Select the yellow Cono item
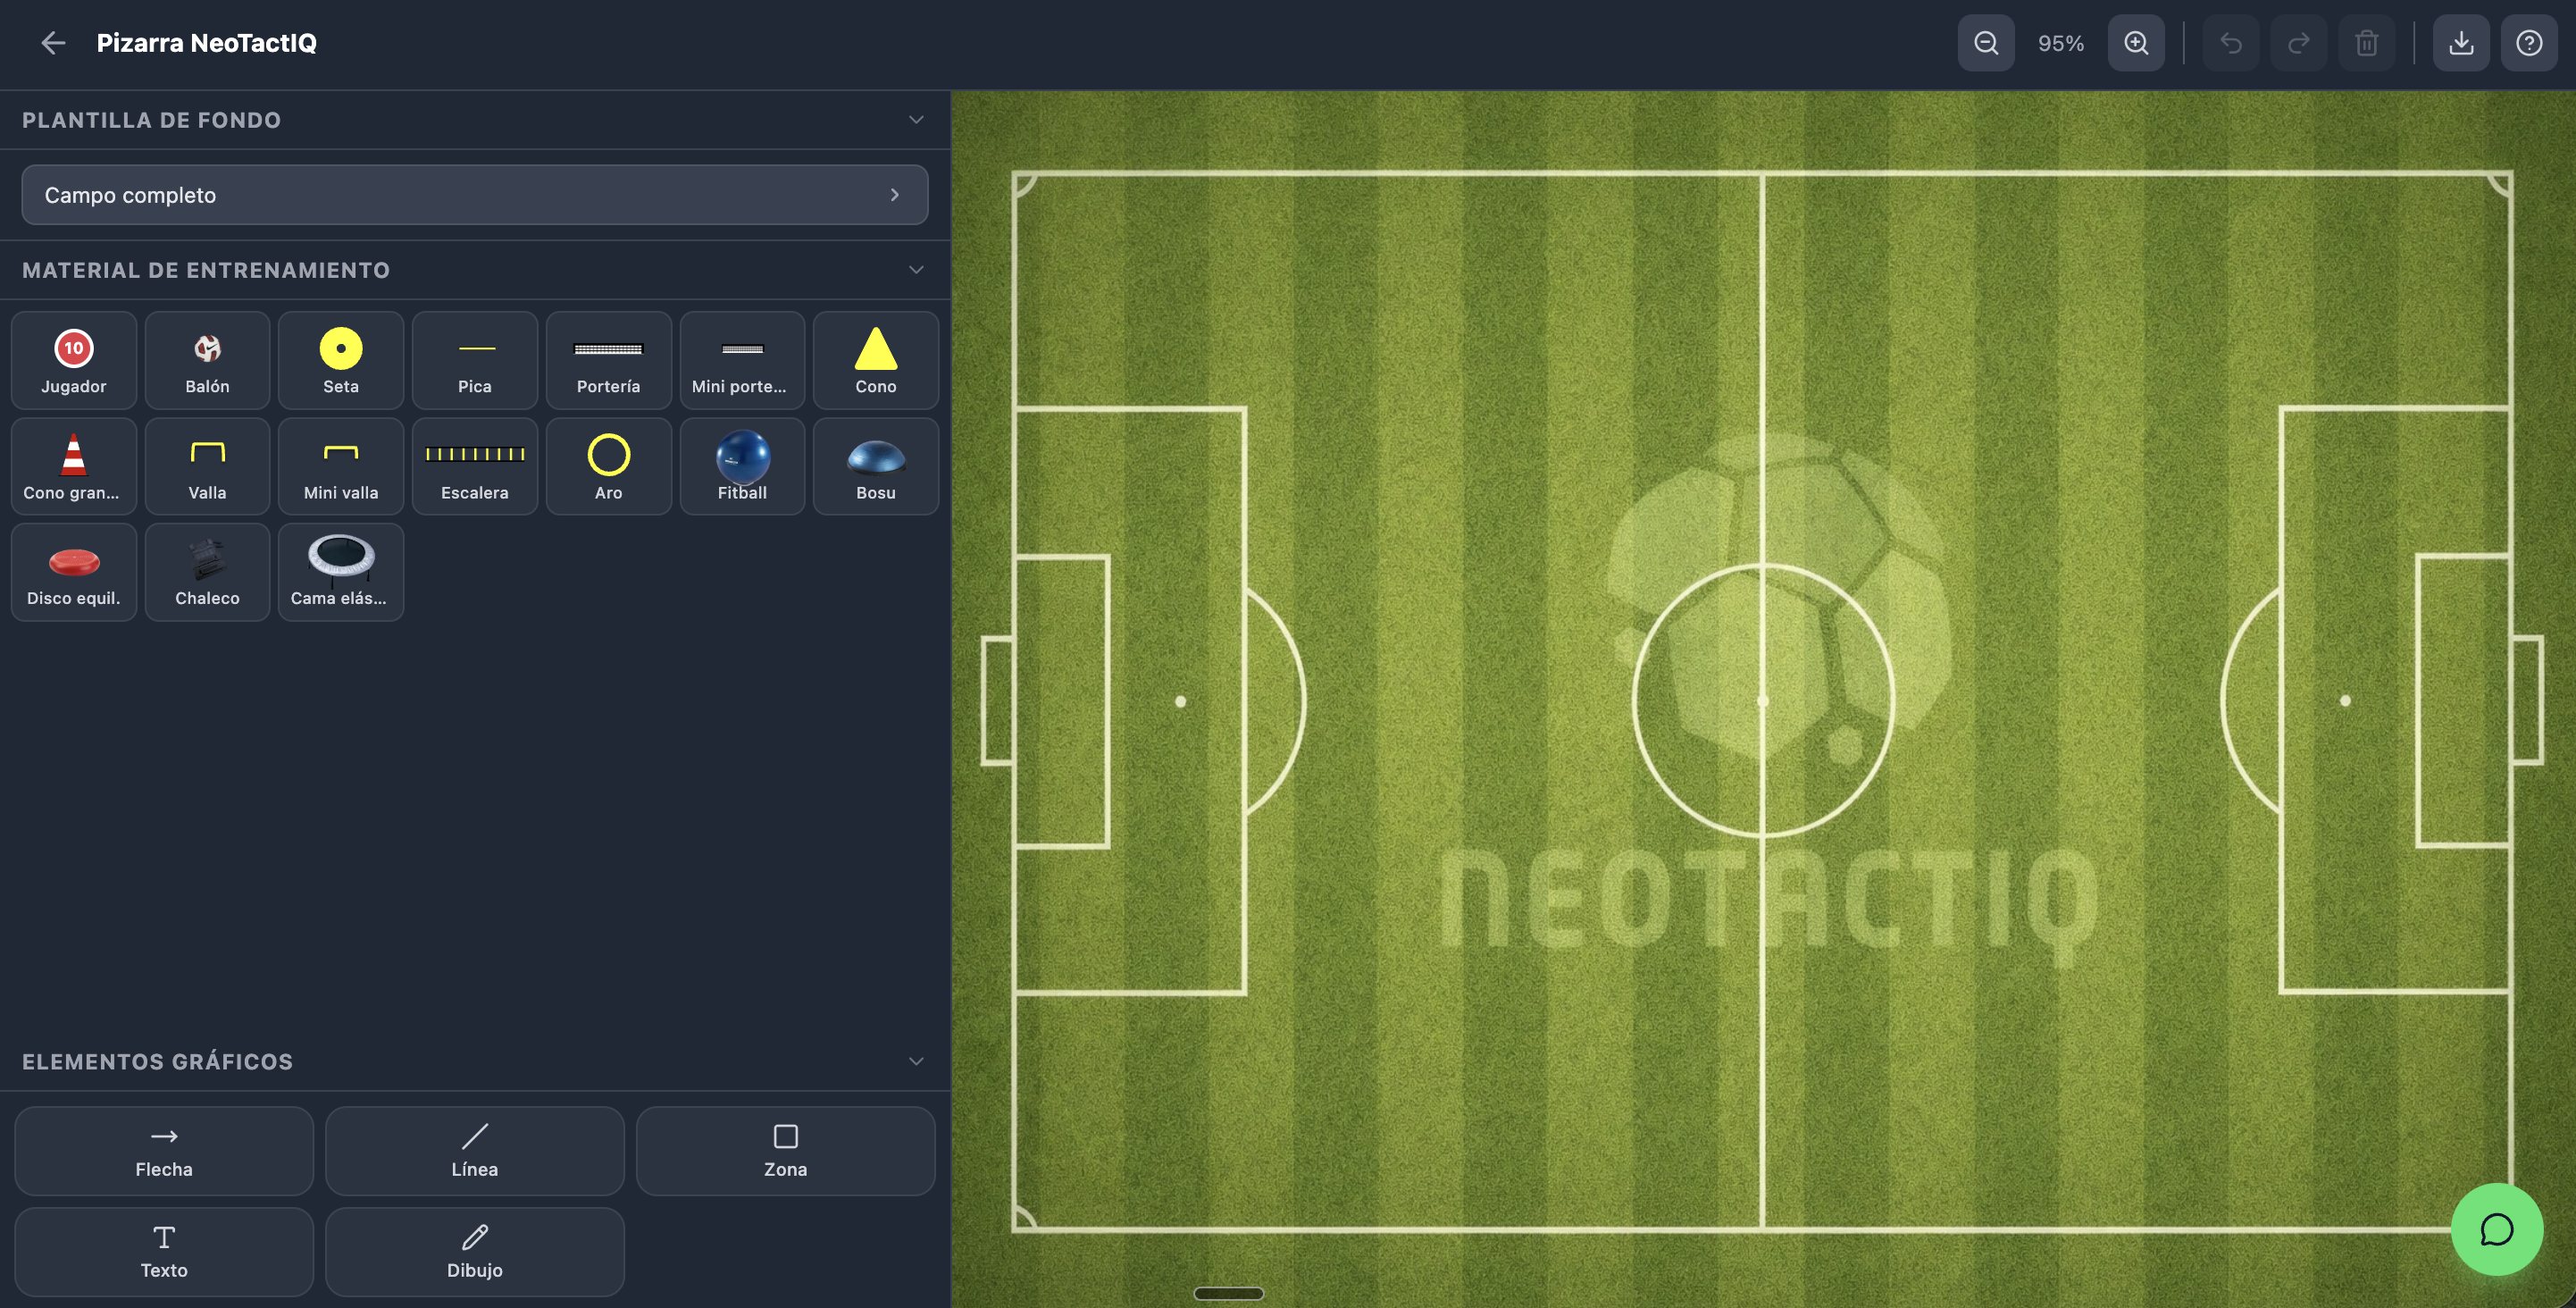 pos(876,360)
